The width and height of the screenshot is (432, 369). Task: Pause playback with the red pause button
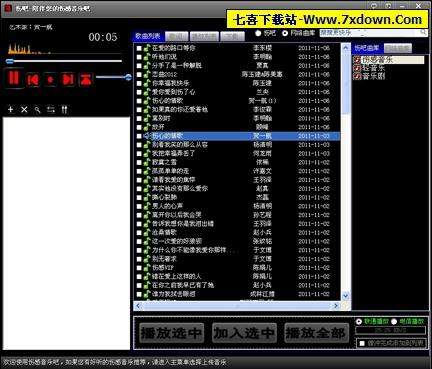(13, 78)
